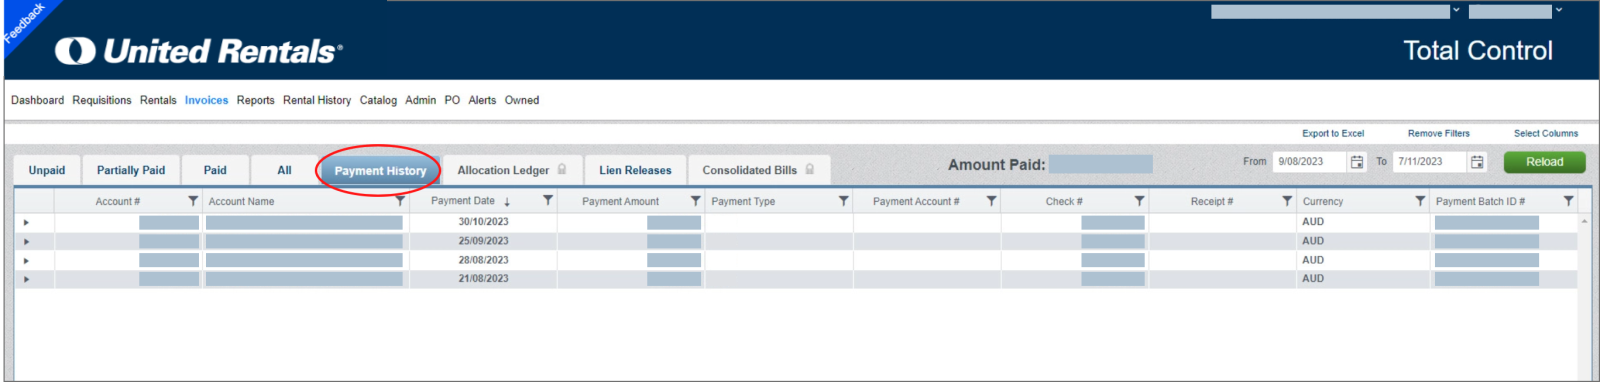1600x382 pixels.
Task: Open the Currency column filter
Action: point(1421,201)
